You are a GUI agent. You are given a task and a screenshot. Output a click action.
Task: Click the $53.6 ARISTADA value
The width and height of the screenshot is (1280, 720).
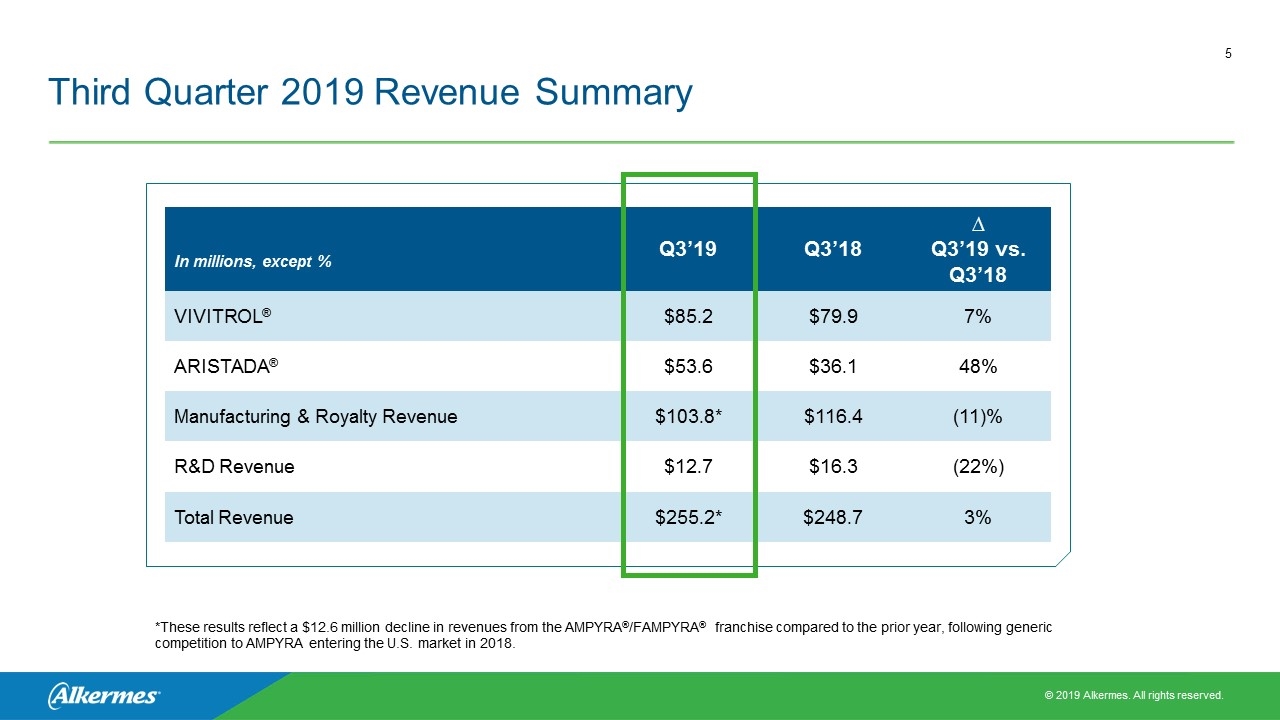point(688,367)
